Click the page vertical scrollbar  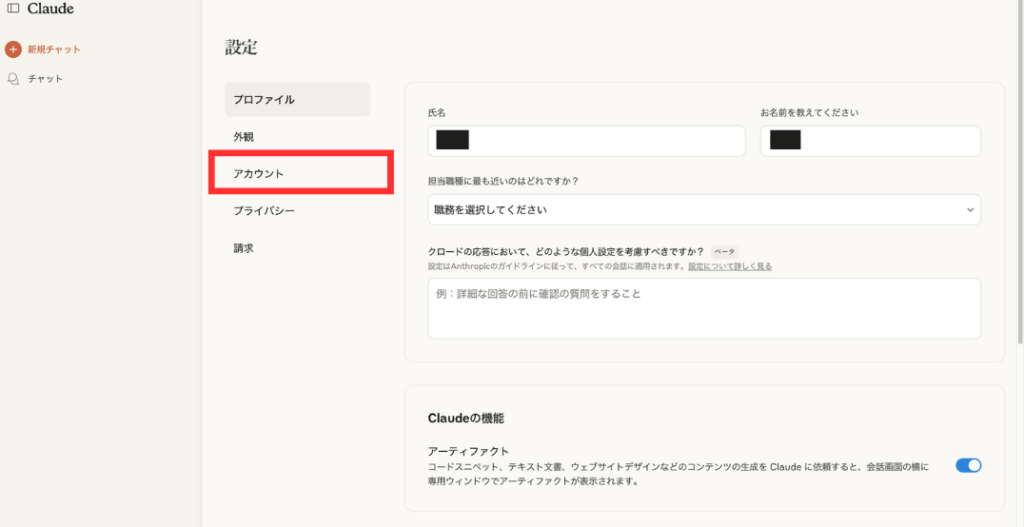click(x=1020, y=170)
